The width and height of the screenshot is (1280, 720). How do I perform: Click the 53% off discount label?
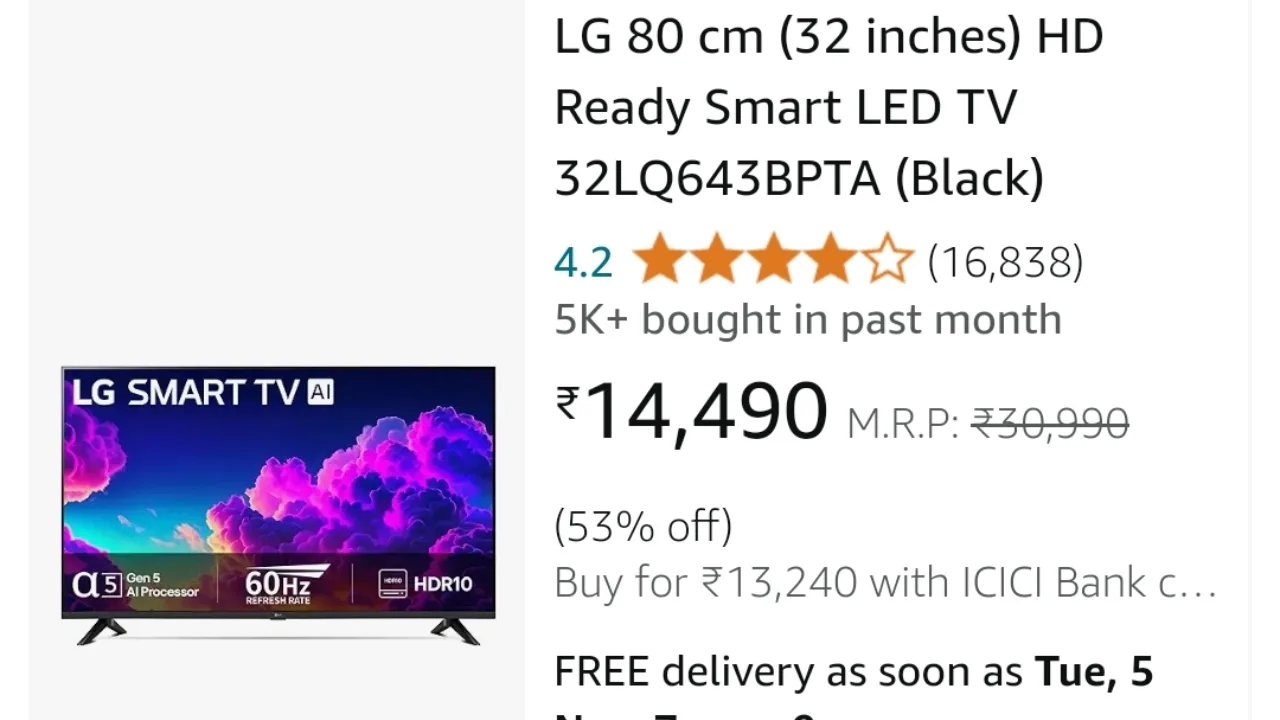[x=643, y=525]
